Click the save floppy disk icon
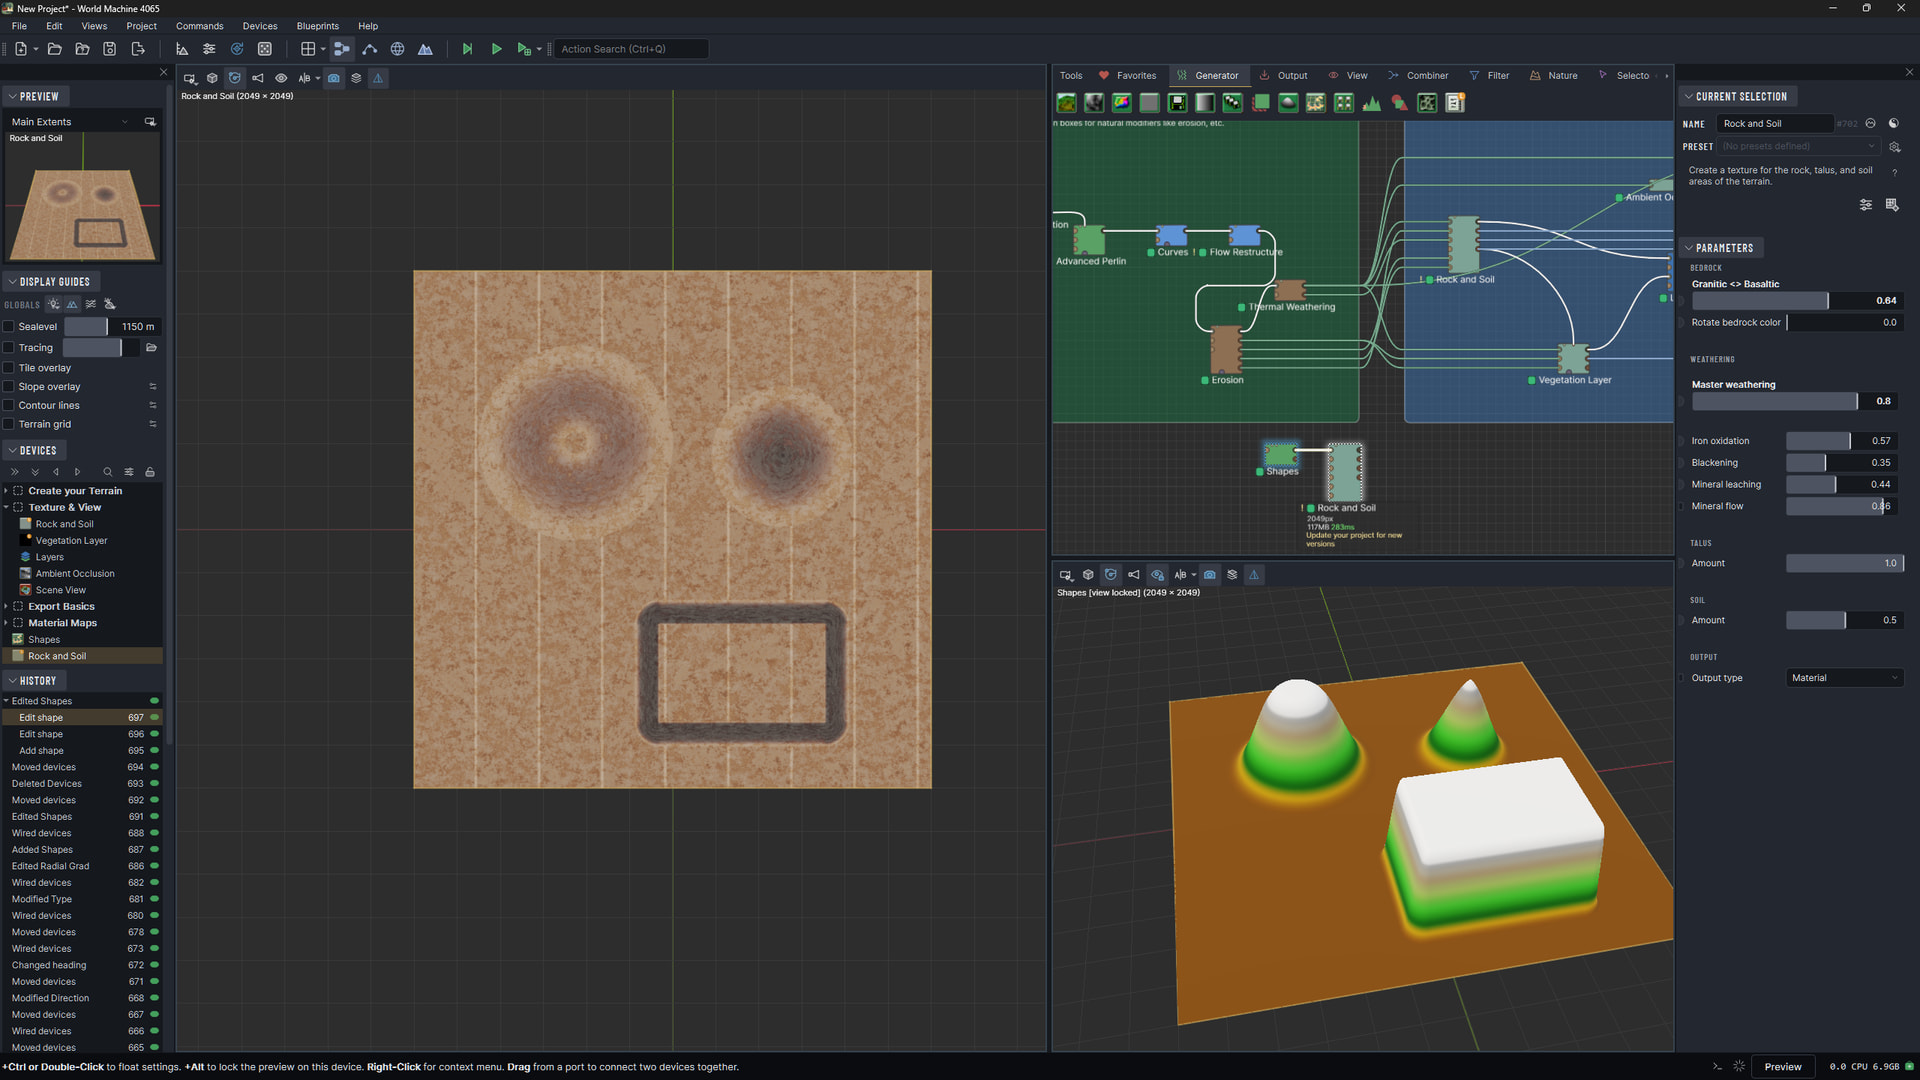The image size is (1920, 1080). pos(110,49)
